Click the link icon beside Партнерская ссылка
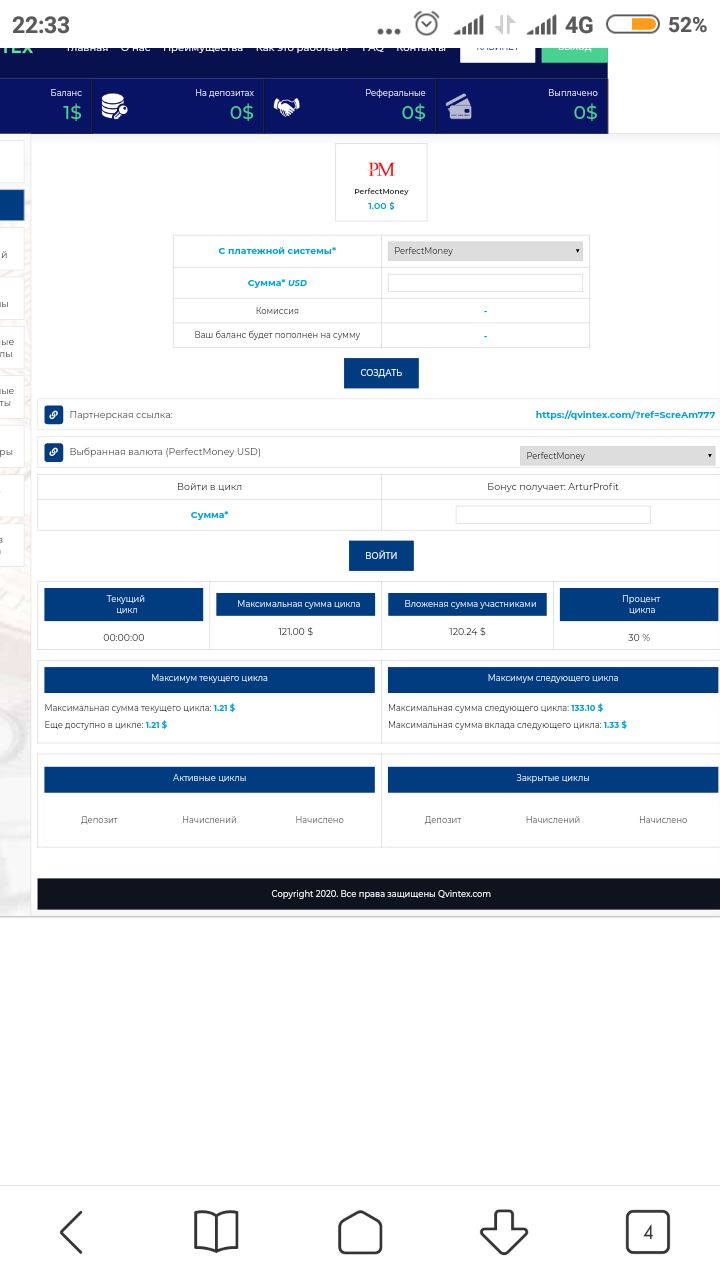Image resolution: width=720 pixels, height=1280 pixels. (54, 414)
